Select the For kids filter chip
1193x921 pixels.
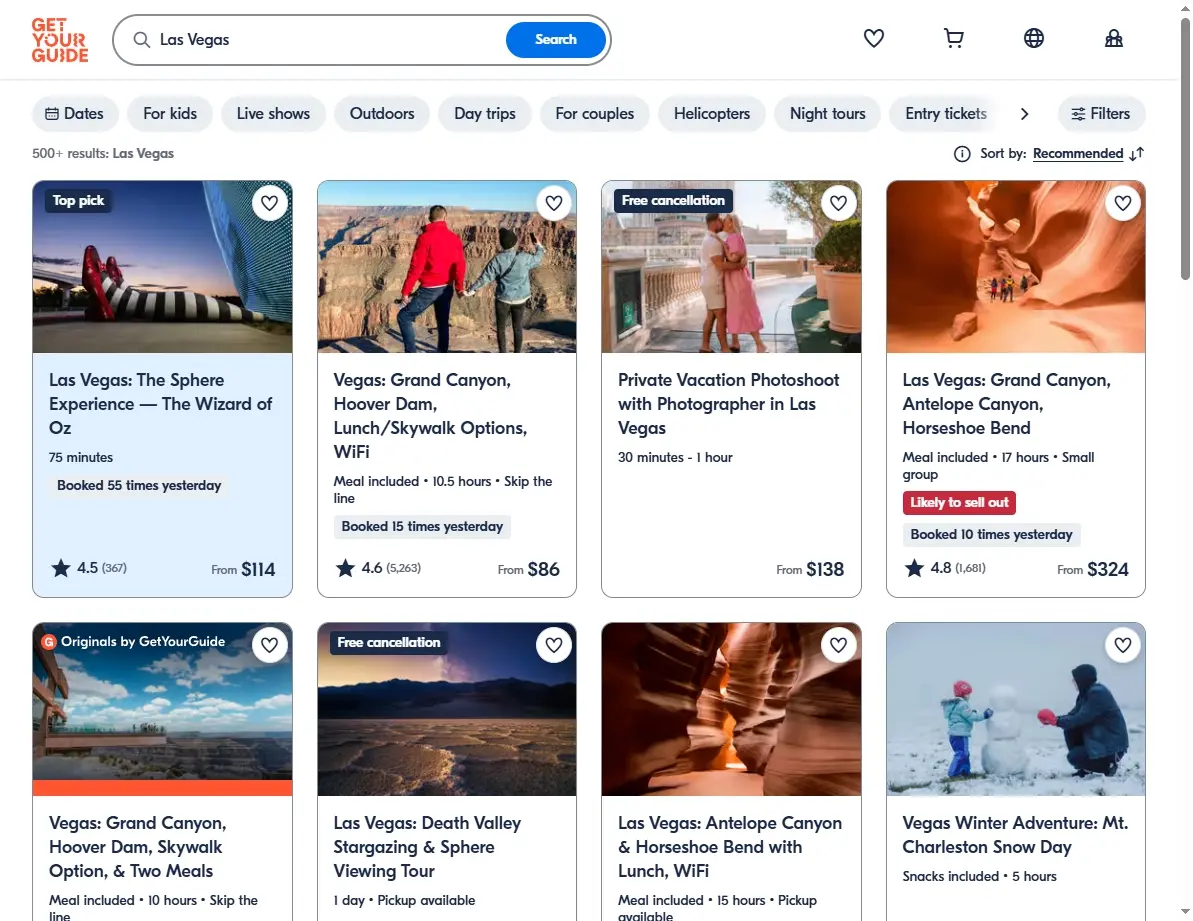pyautogui.click(x=170, y=114)
